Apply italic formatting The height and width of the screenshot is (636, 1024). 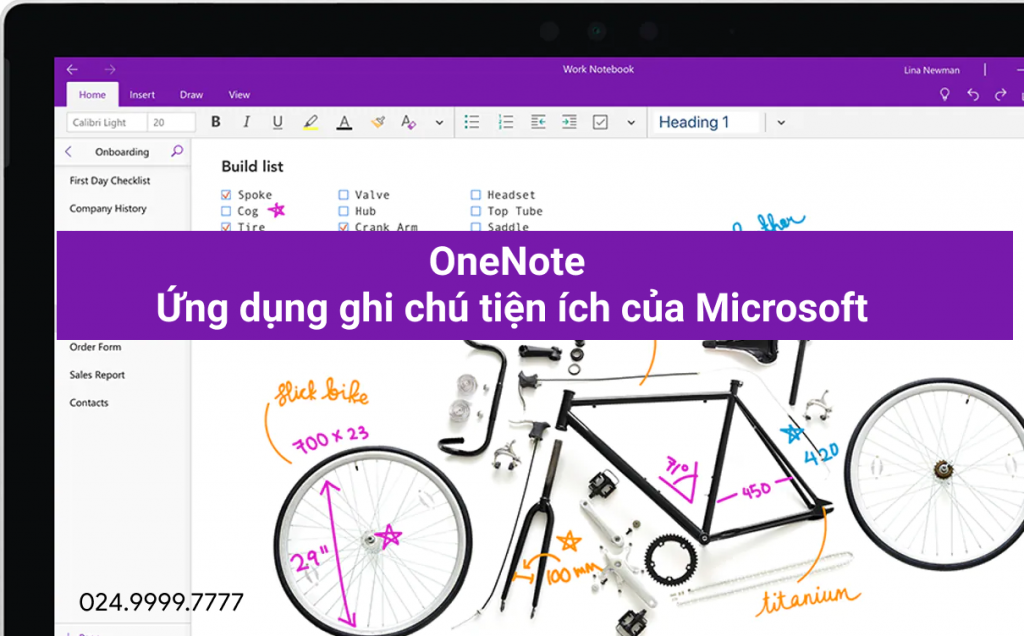(x=247, y=121)
